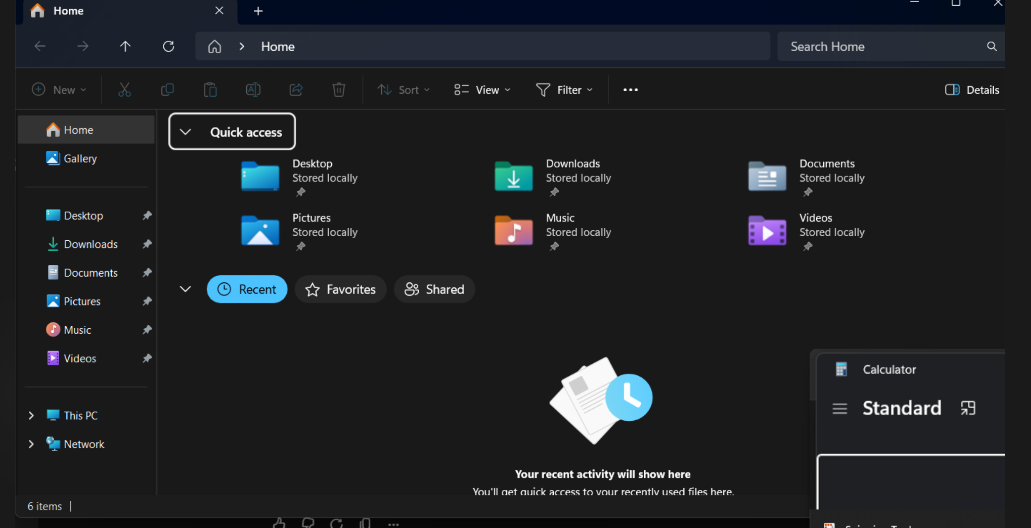Click Keep on top icon in Calculator
The image size is (1031, 528).
click(968, 408)
